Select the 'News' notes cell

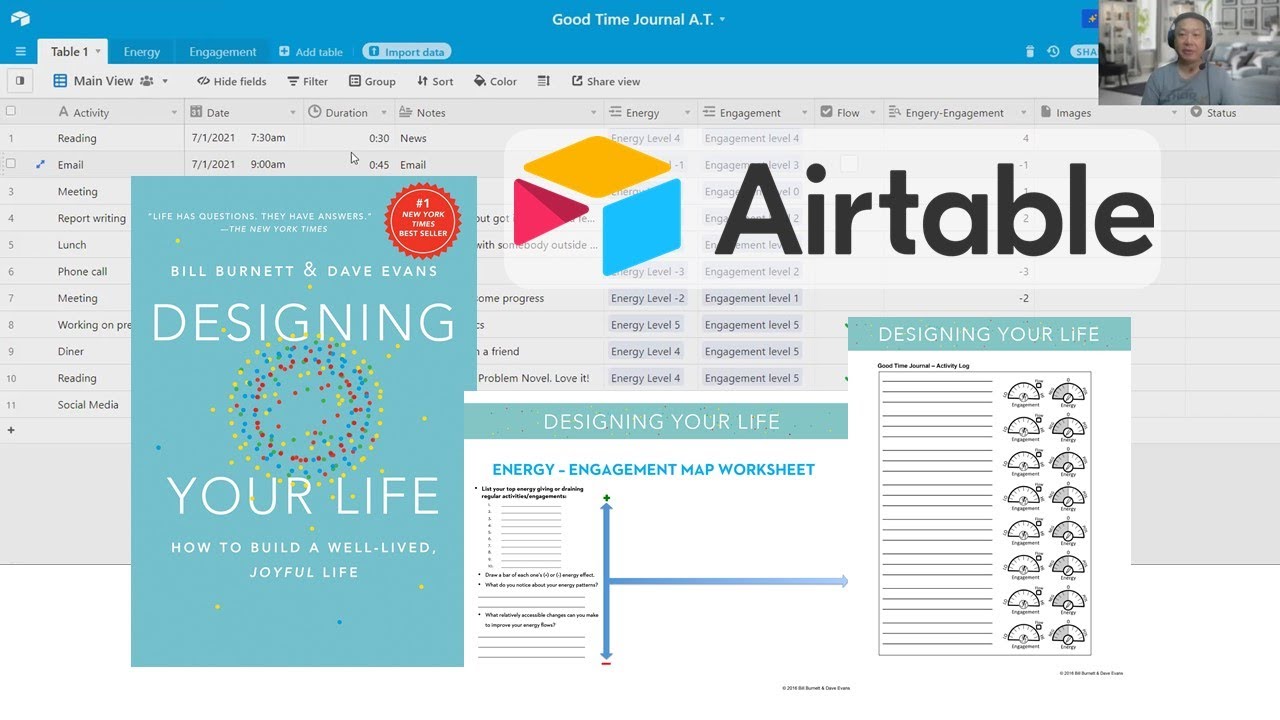(x=498, y=138)
